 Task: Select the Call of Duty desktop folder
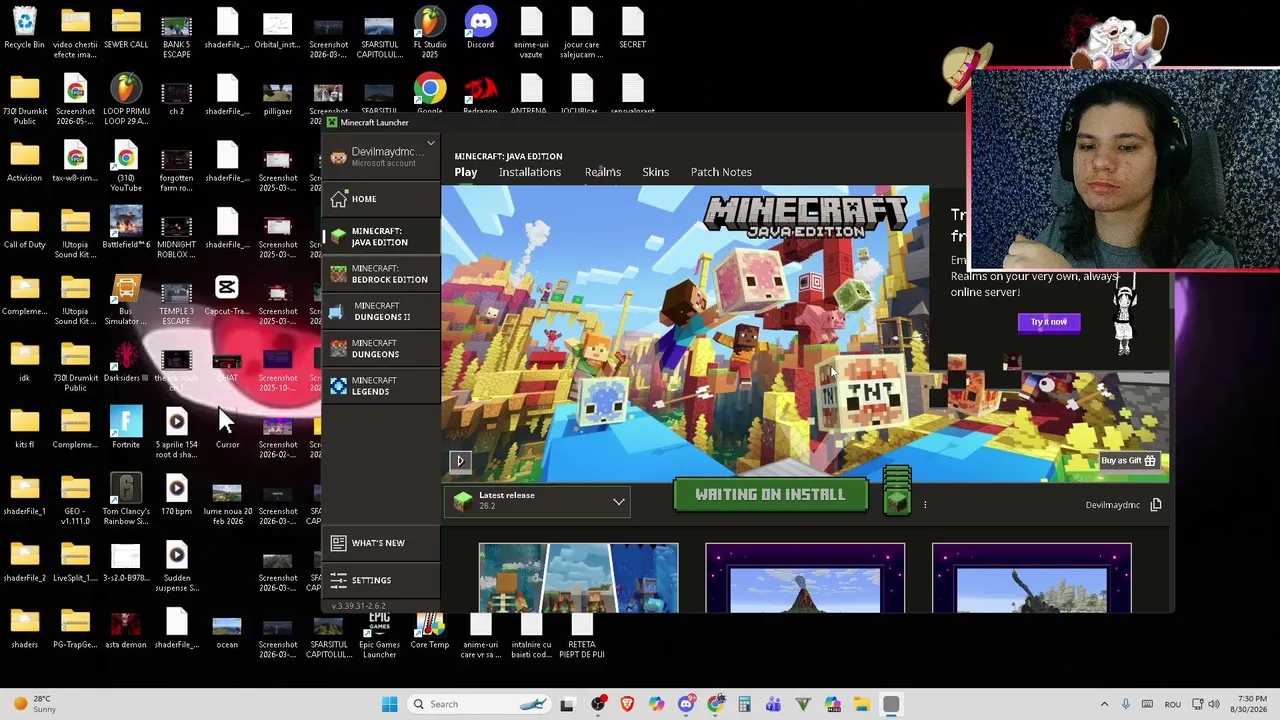(25, 228)
